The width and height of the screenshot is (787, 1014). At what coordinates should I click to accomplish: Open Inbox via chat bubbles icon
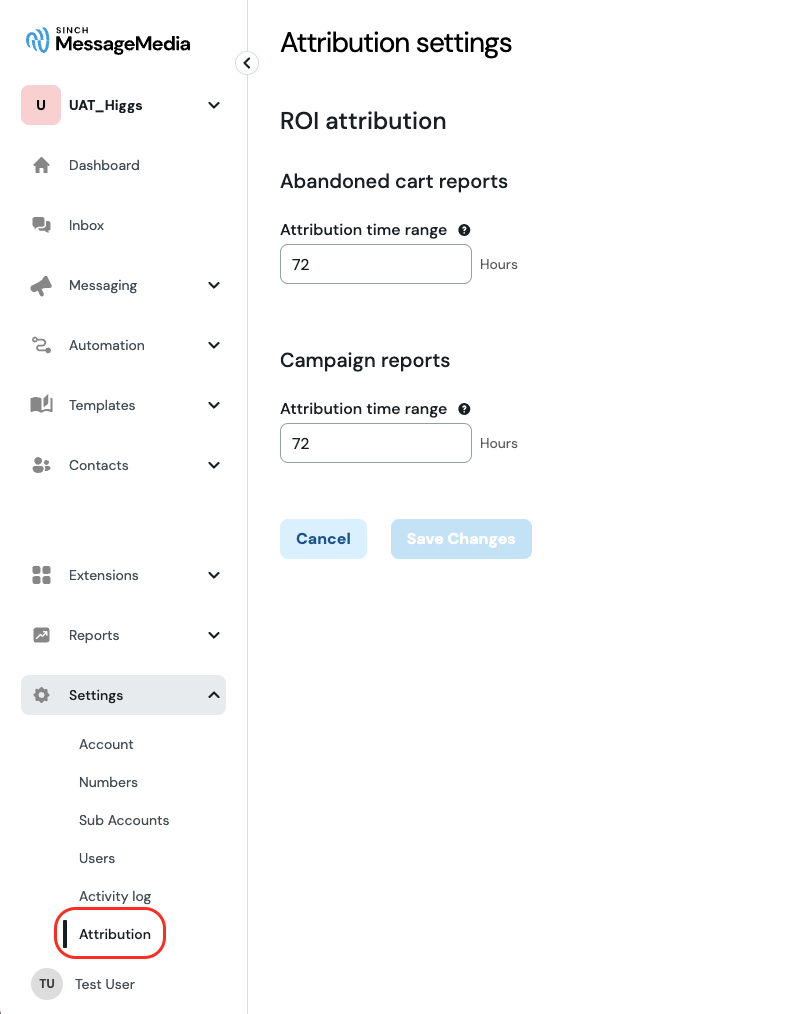click(x=41, y=225)
